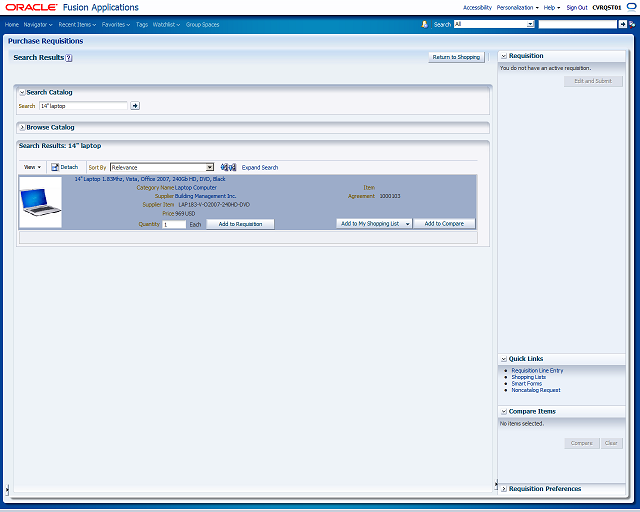The height and width of the screenshot is (512, 640).
Task: Open Group Spaces
Action: pos(202,24)
